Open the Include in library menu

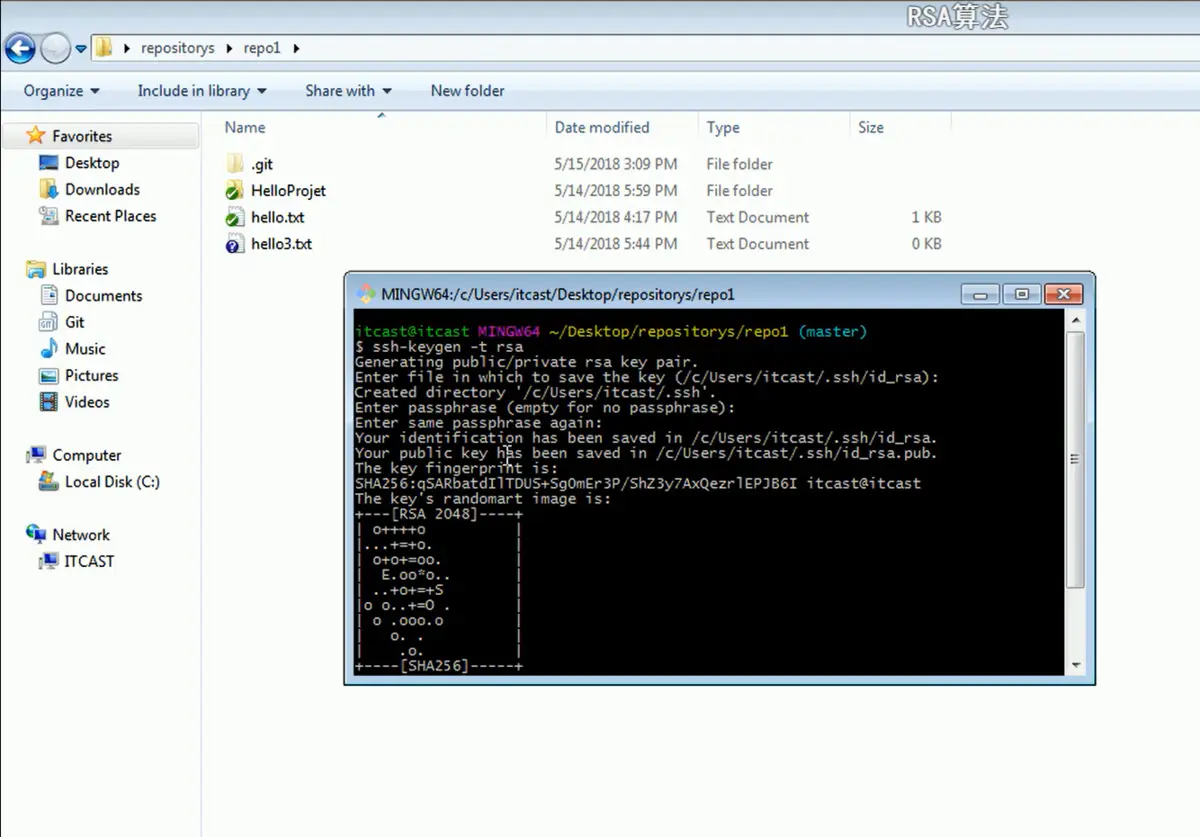click(x=202, y=91)
